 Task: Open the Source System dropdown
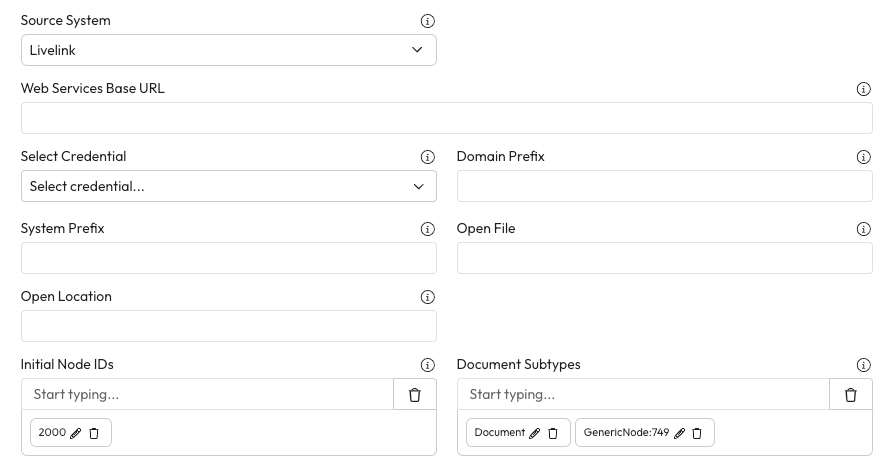(228, 50)
